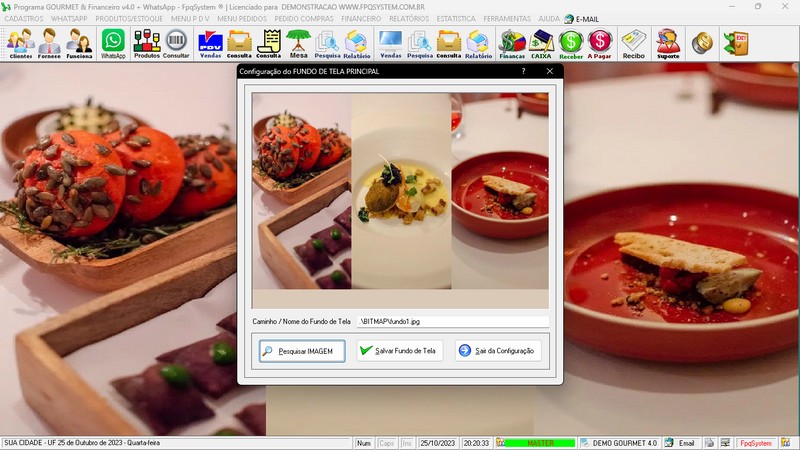Open the AJUDA menu
Image resolution: width=800 pixels, height=450 pixels.
click(x=549, y=18)
